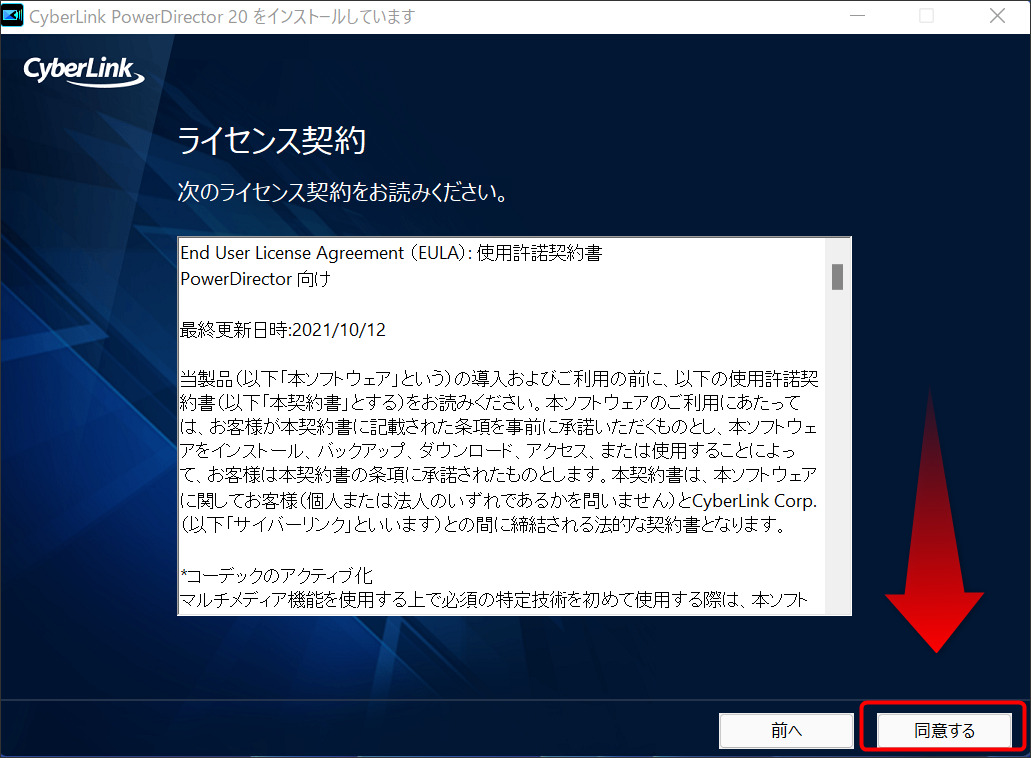
Task: Click the PowerDirector icon in title bar
Action: 12,15
